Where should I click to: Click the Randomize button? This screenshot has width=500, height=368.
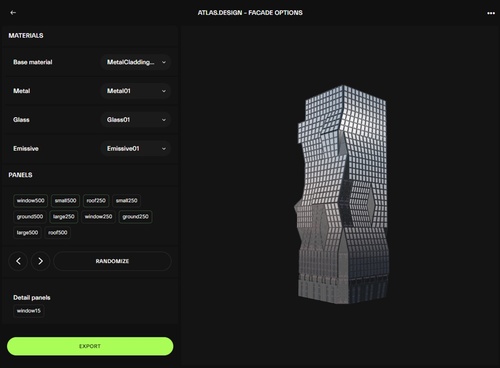coord(112,261)
